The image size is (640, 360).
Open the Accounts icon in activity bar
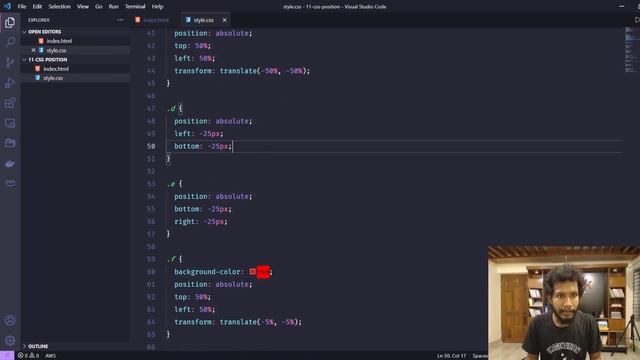click(10, 320)
